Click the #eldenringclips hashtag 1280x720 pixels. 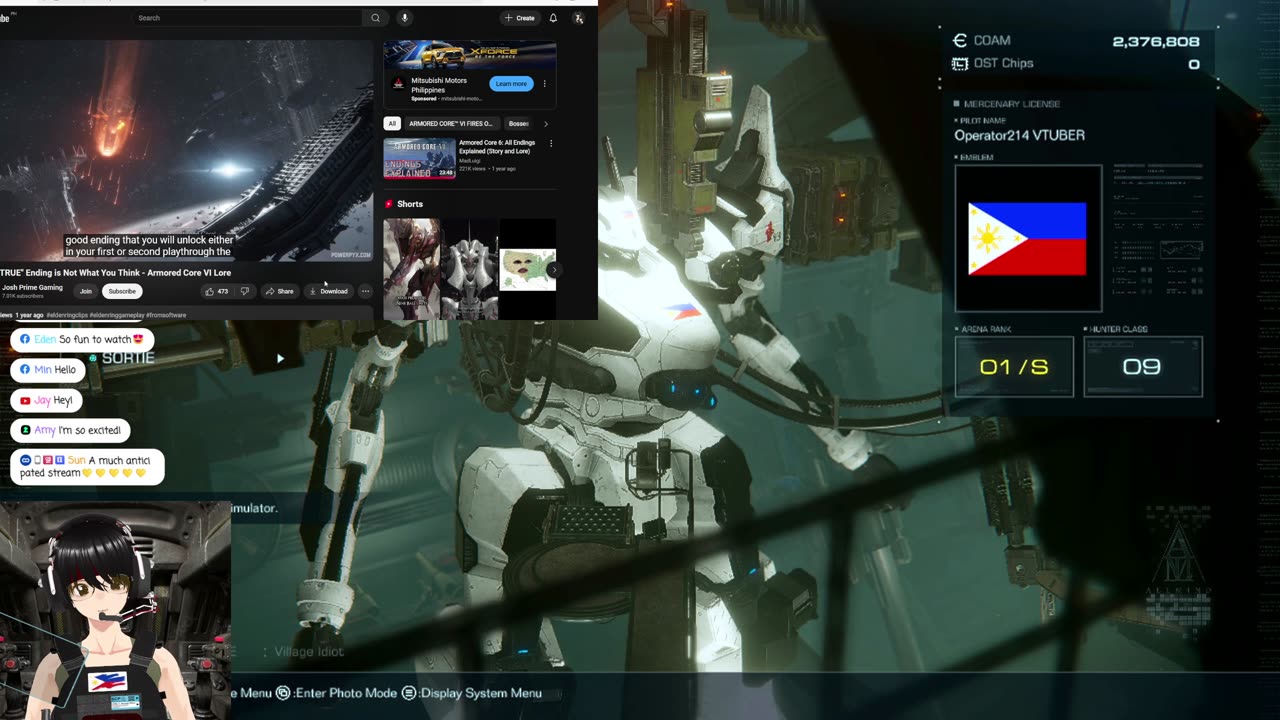[x=68, y=315]
